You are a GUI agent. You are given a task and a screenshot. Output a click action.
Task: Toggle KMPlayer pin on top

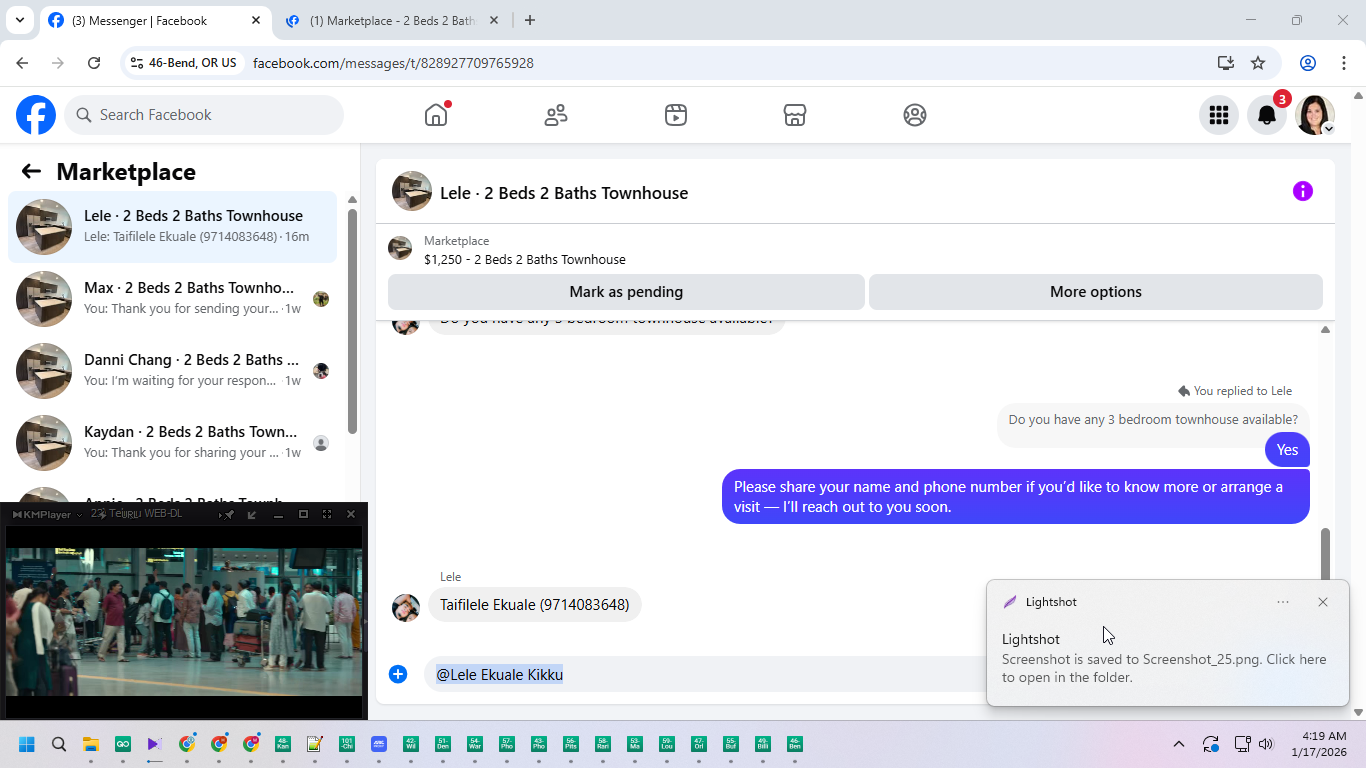[x=229, y=514]
